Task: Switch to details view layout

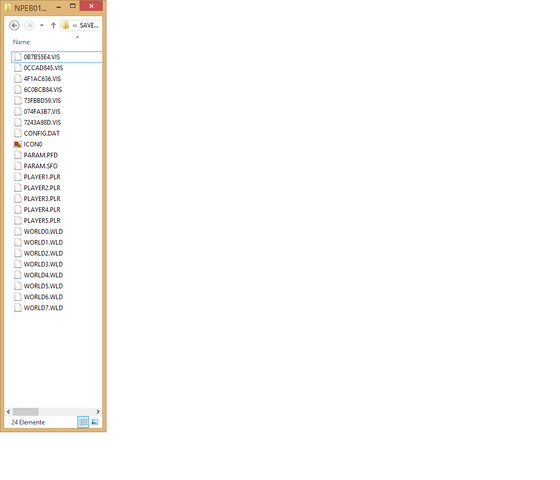Action: point(83,422)
